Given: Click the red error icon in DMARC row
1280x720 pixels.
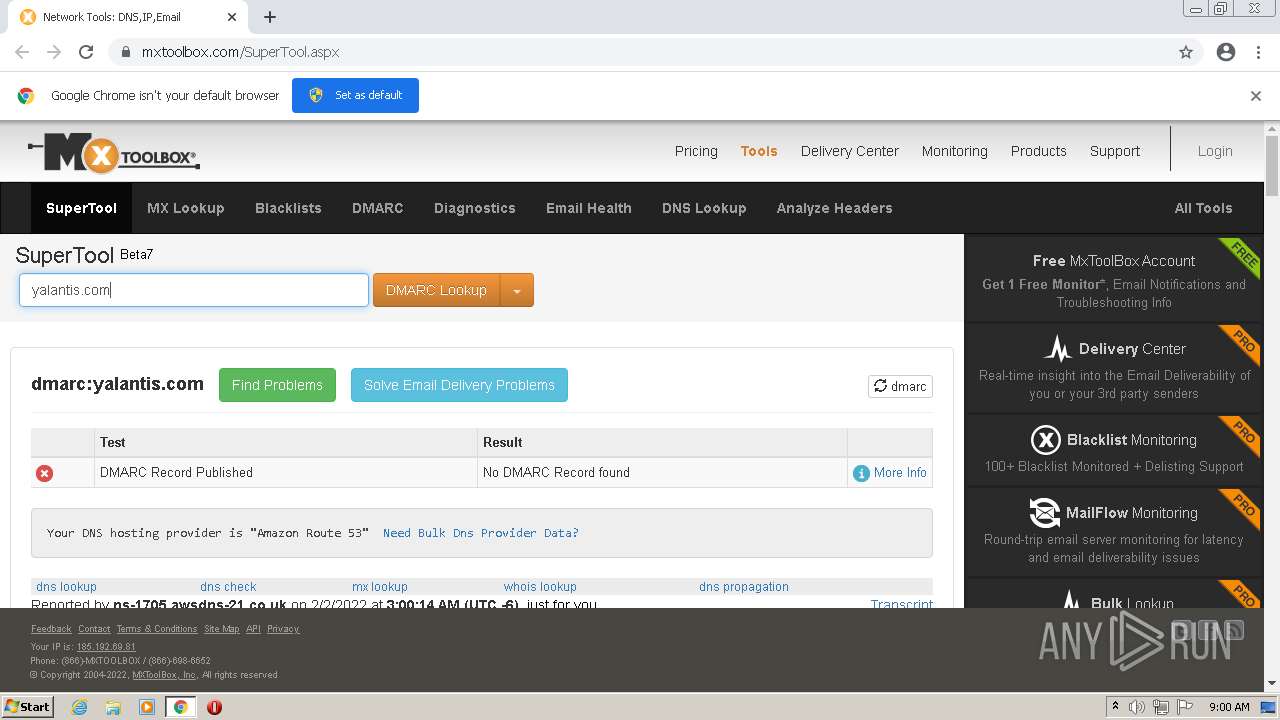Looking at the screenshot, I should (x=44, y=473).
